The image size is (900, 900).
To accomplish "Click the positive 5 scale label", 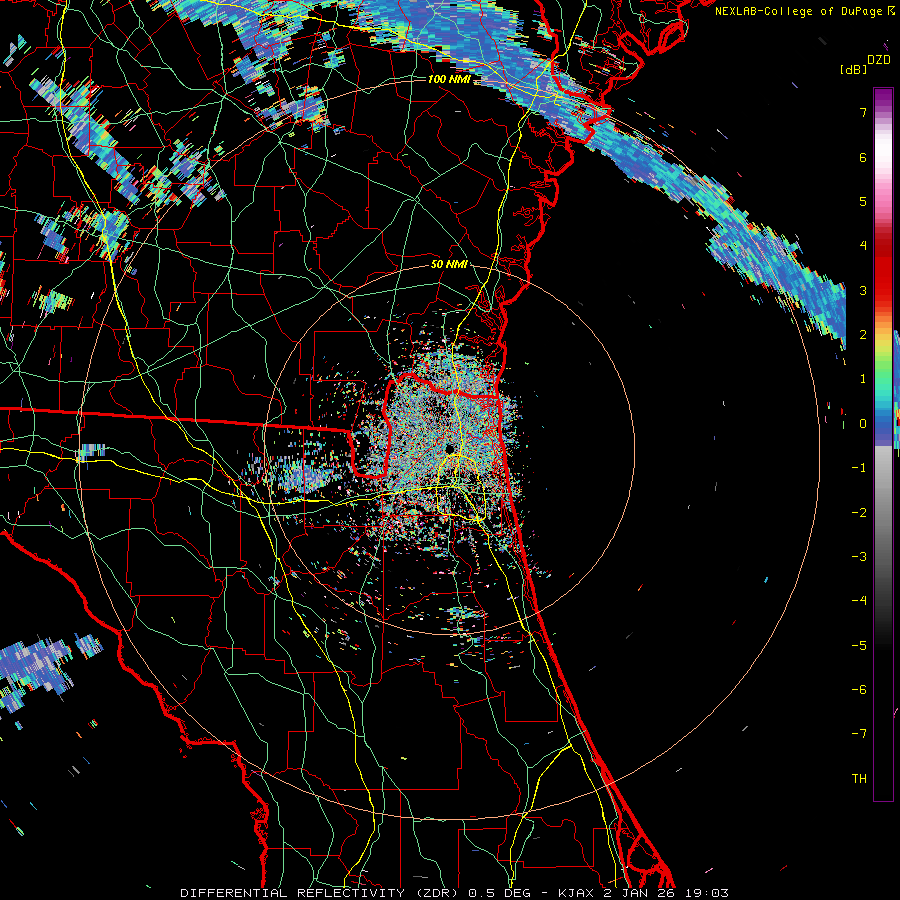I will 863,201.
